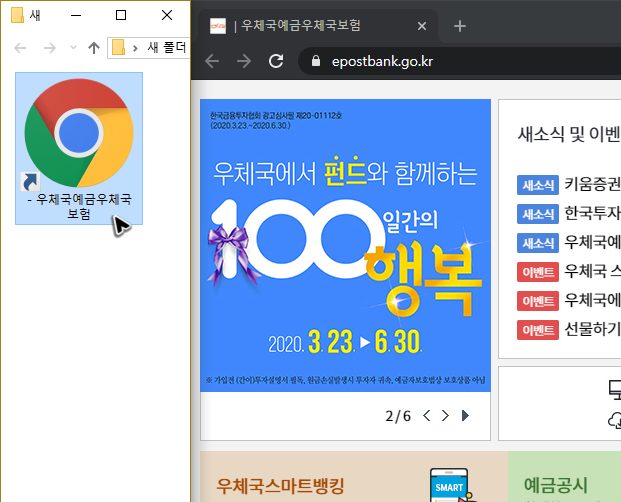This screenshot has height=502, width=621.
Task: Open Explorer recent locations dropdown chevron
Action: click(73, 48)
